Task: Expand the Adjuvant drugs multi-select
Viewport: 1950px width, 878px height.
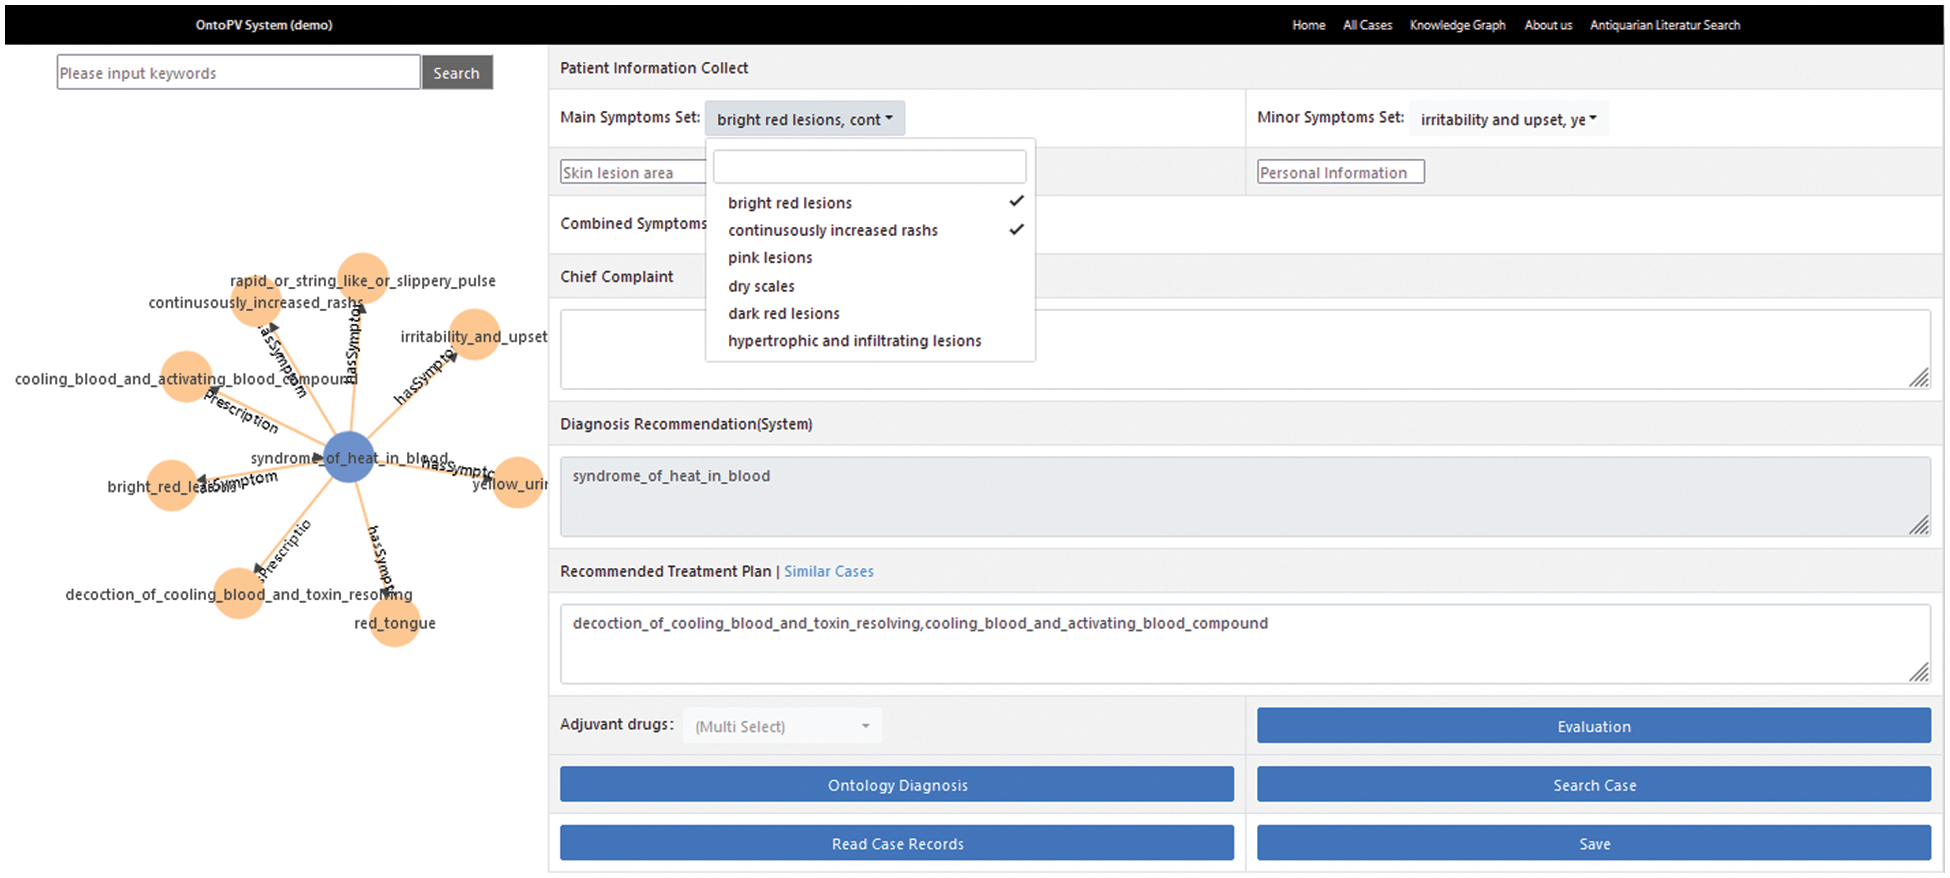Action: [782, 726]
